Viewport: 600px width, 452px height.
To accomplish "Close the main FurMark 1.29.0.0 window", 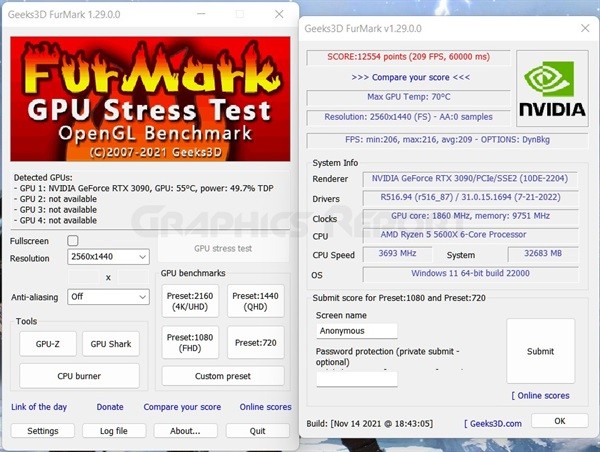I will point(279,14).
